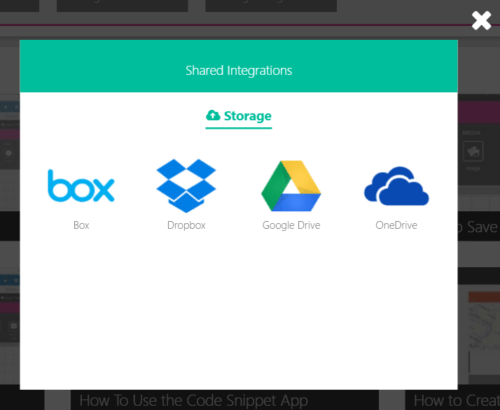Image resolution: width=500 pixels, height=410 pixels.
Task: Click the 'Dropbox' text label
Action: click(186, 226)
